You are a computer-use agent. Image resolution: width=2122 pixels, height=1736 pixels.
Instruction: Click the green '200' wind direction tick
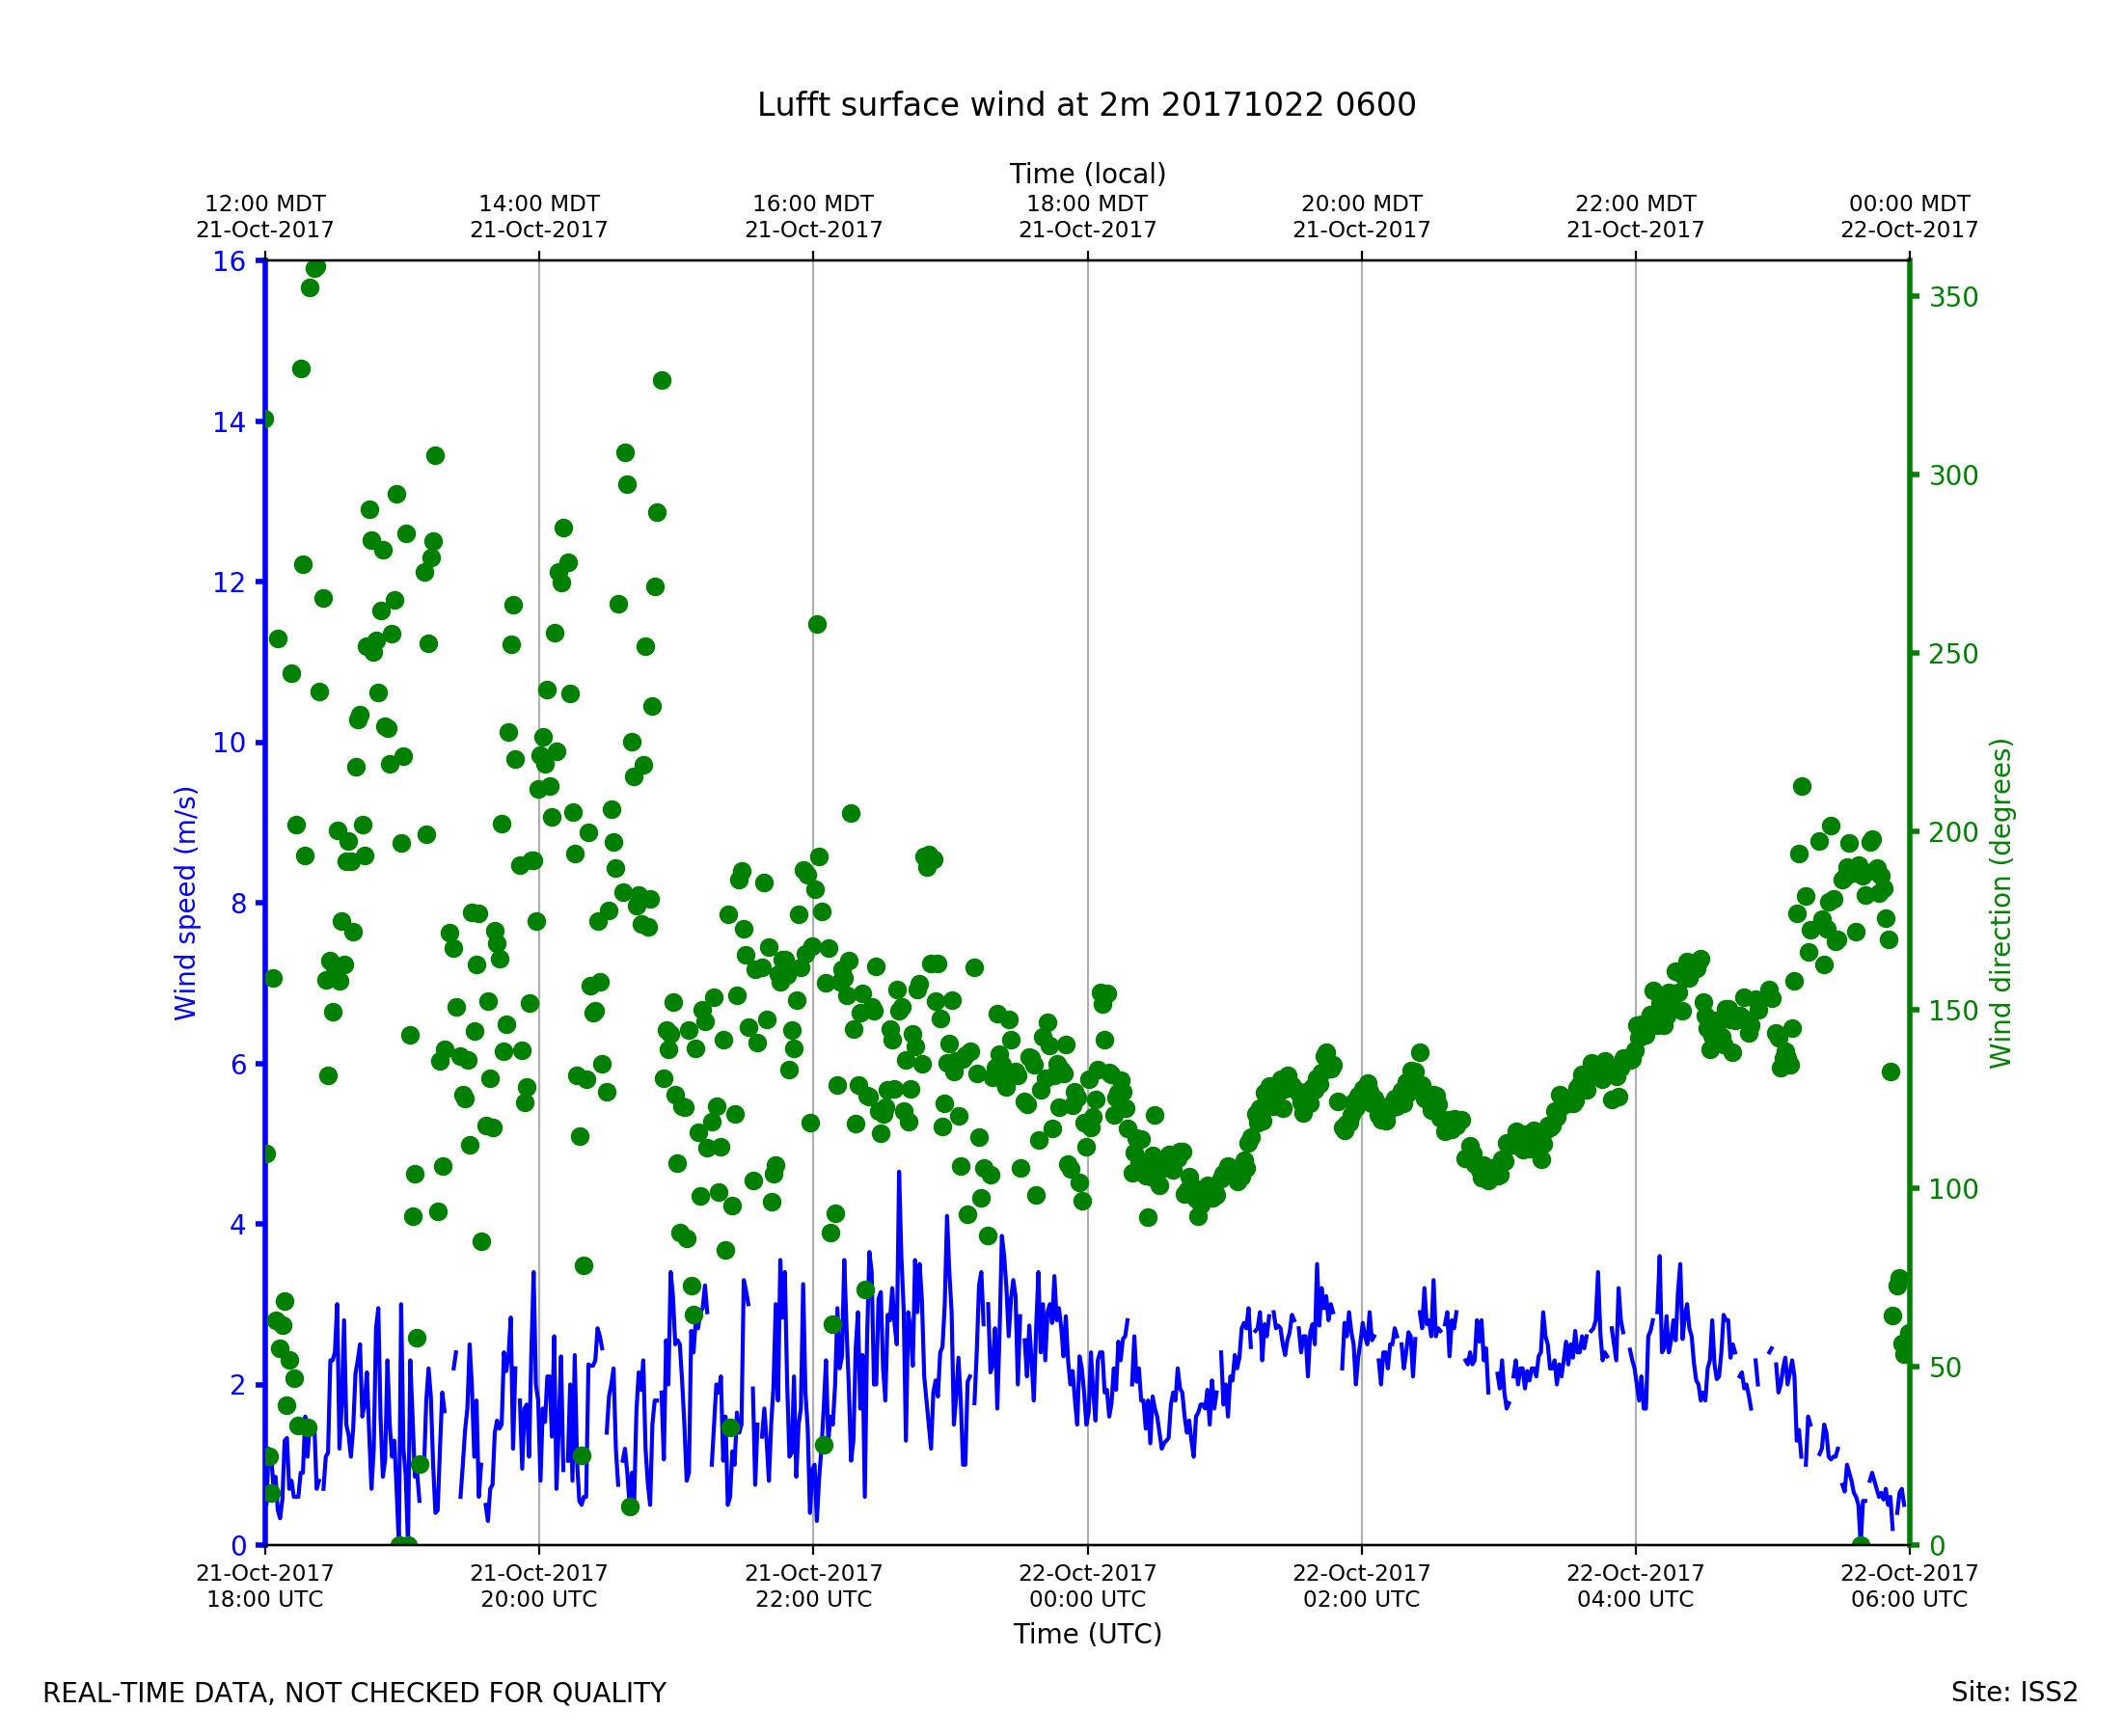click(x=1953, y=833)
